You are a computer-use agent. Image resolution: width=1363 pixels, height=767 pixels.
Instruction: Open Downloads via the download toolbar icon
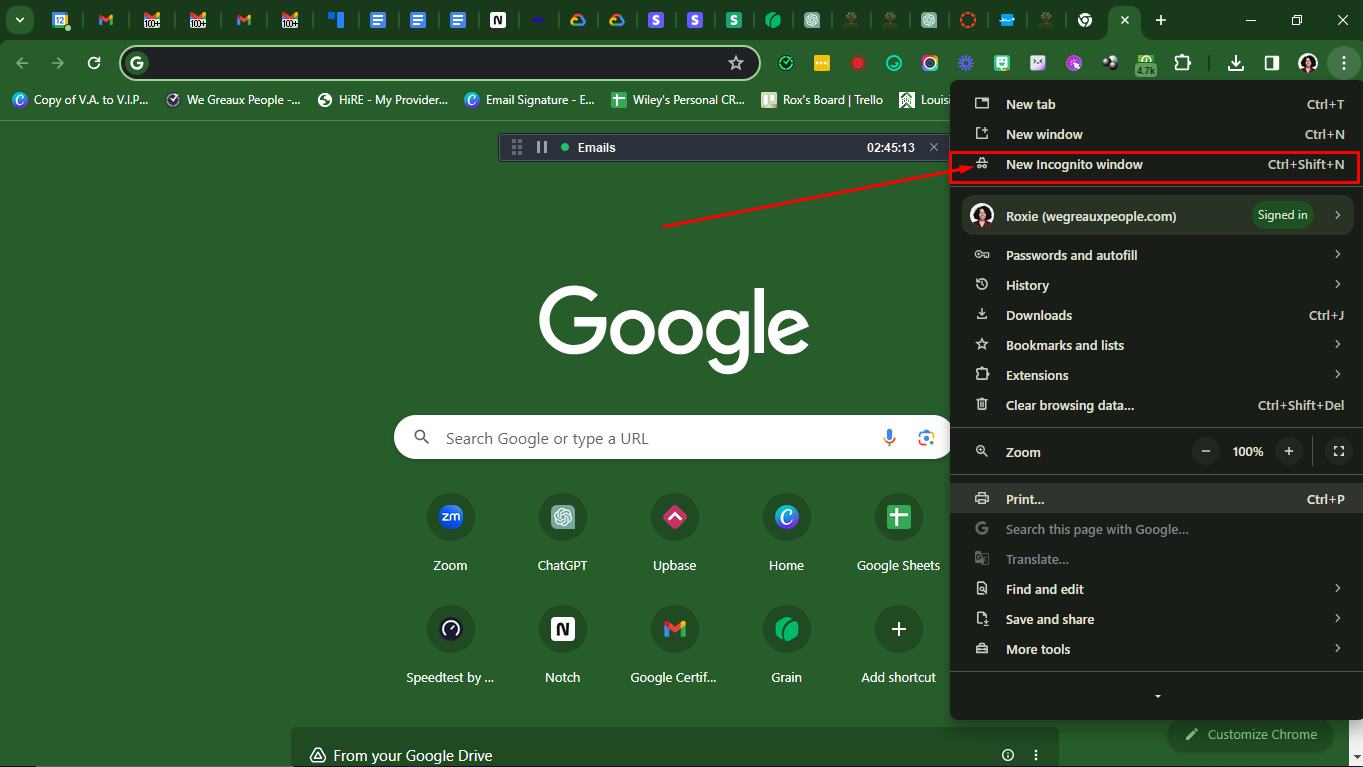click(x=1235, y=63)
